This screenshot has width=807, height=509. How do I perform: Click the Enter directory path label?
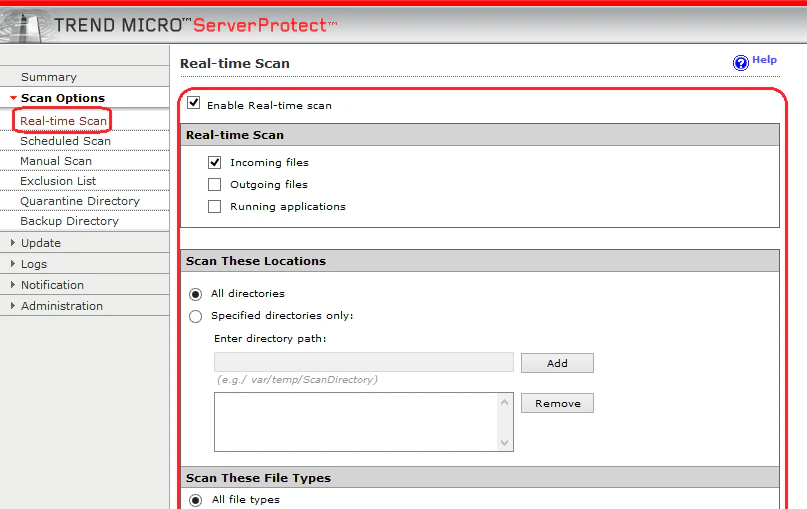[x=270, y=339]
